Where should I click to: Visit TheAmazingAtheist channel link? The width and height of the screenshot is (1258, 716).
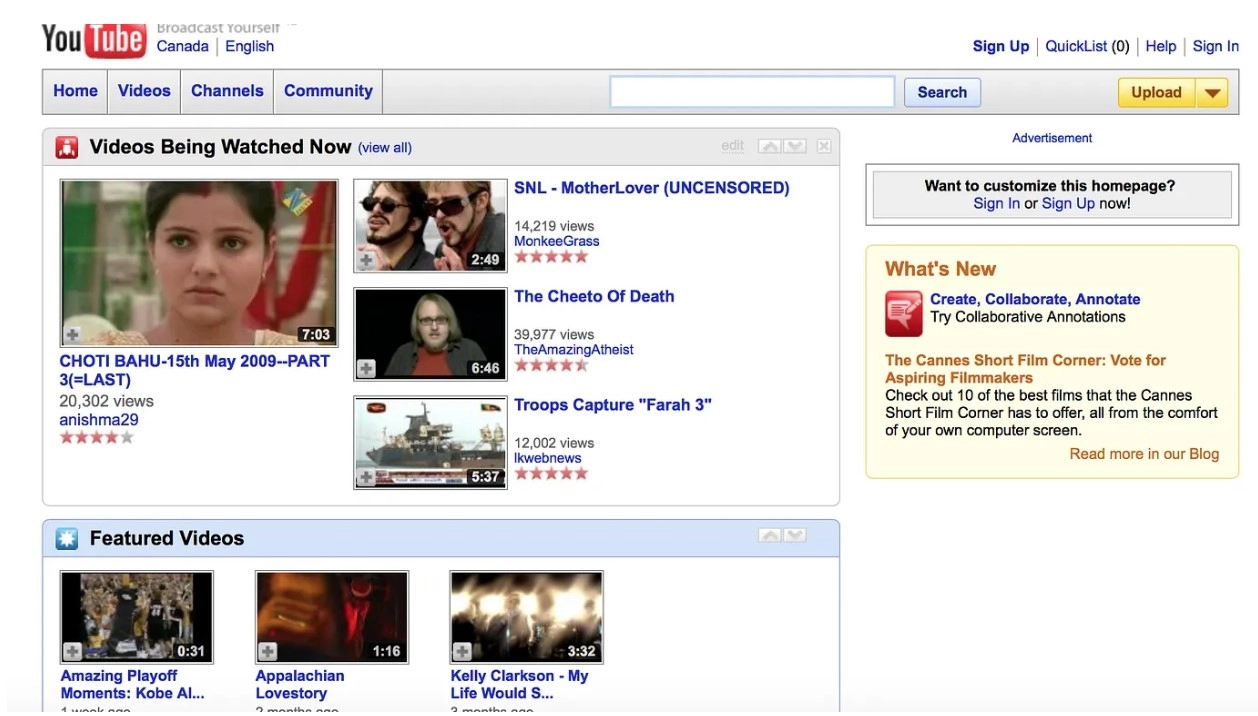574,350
